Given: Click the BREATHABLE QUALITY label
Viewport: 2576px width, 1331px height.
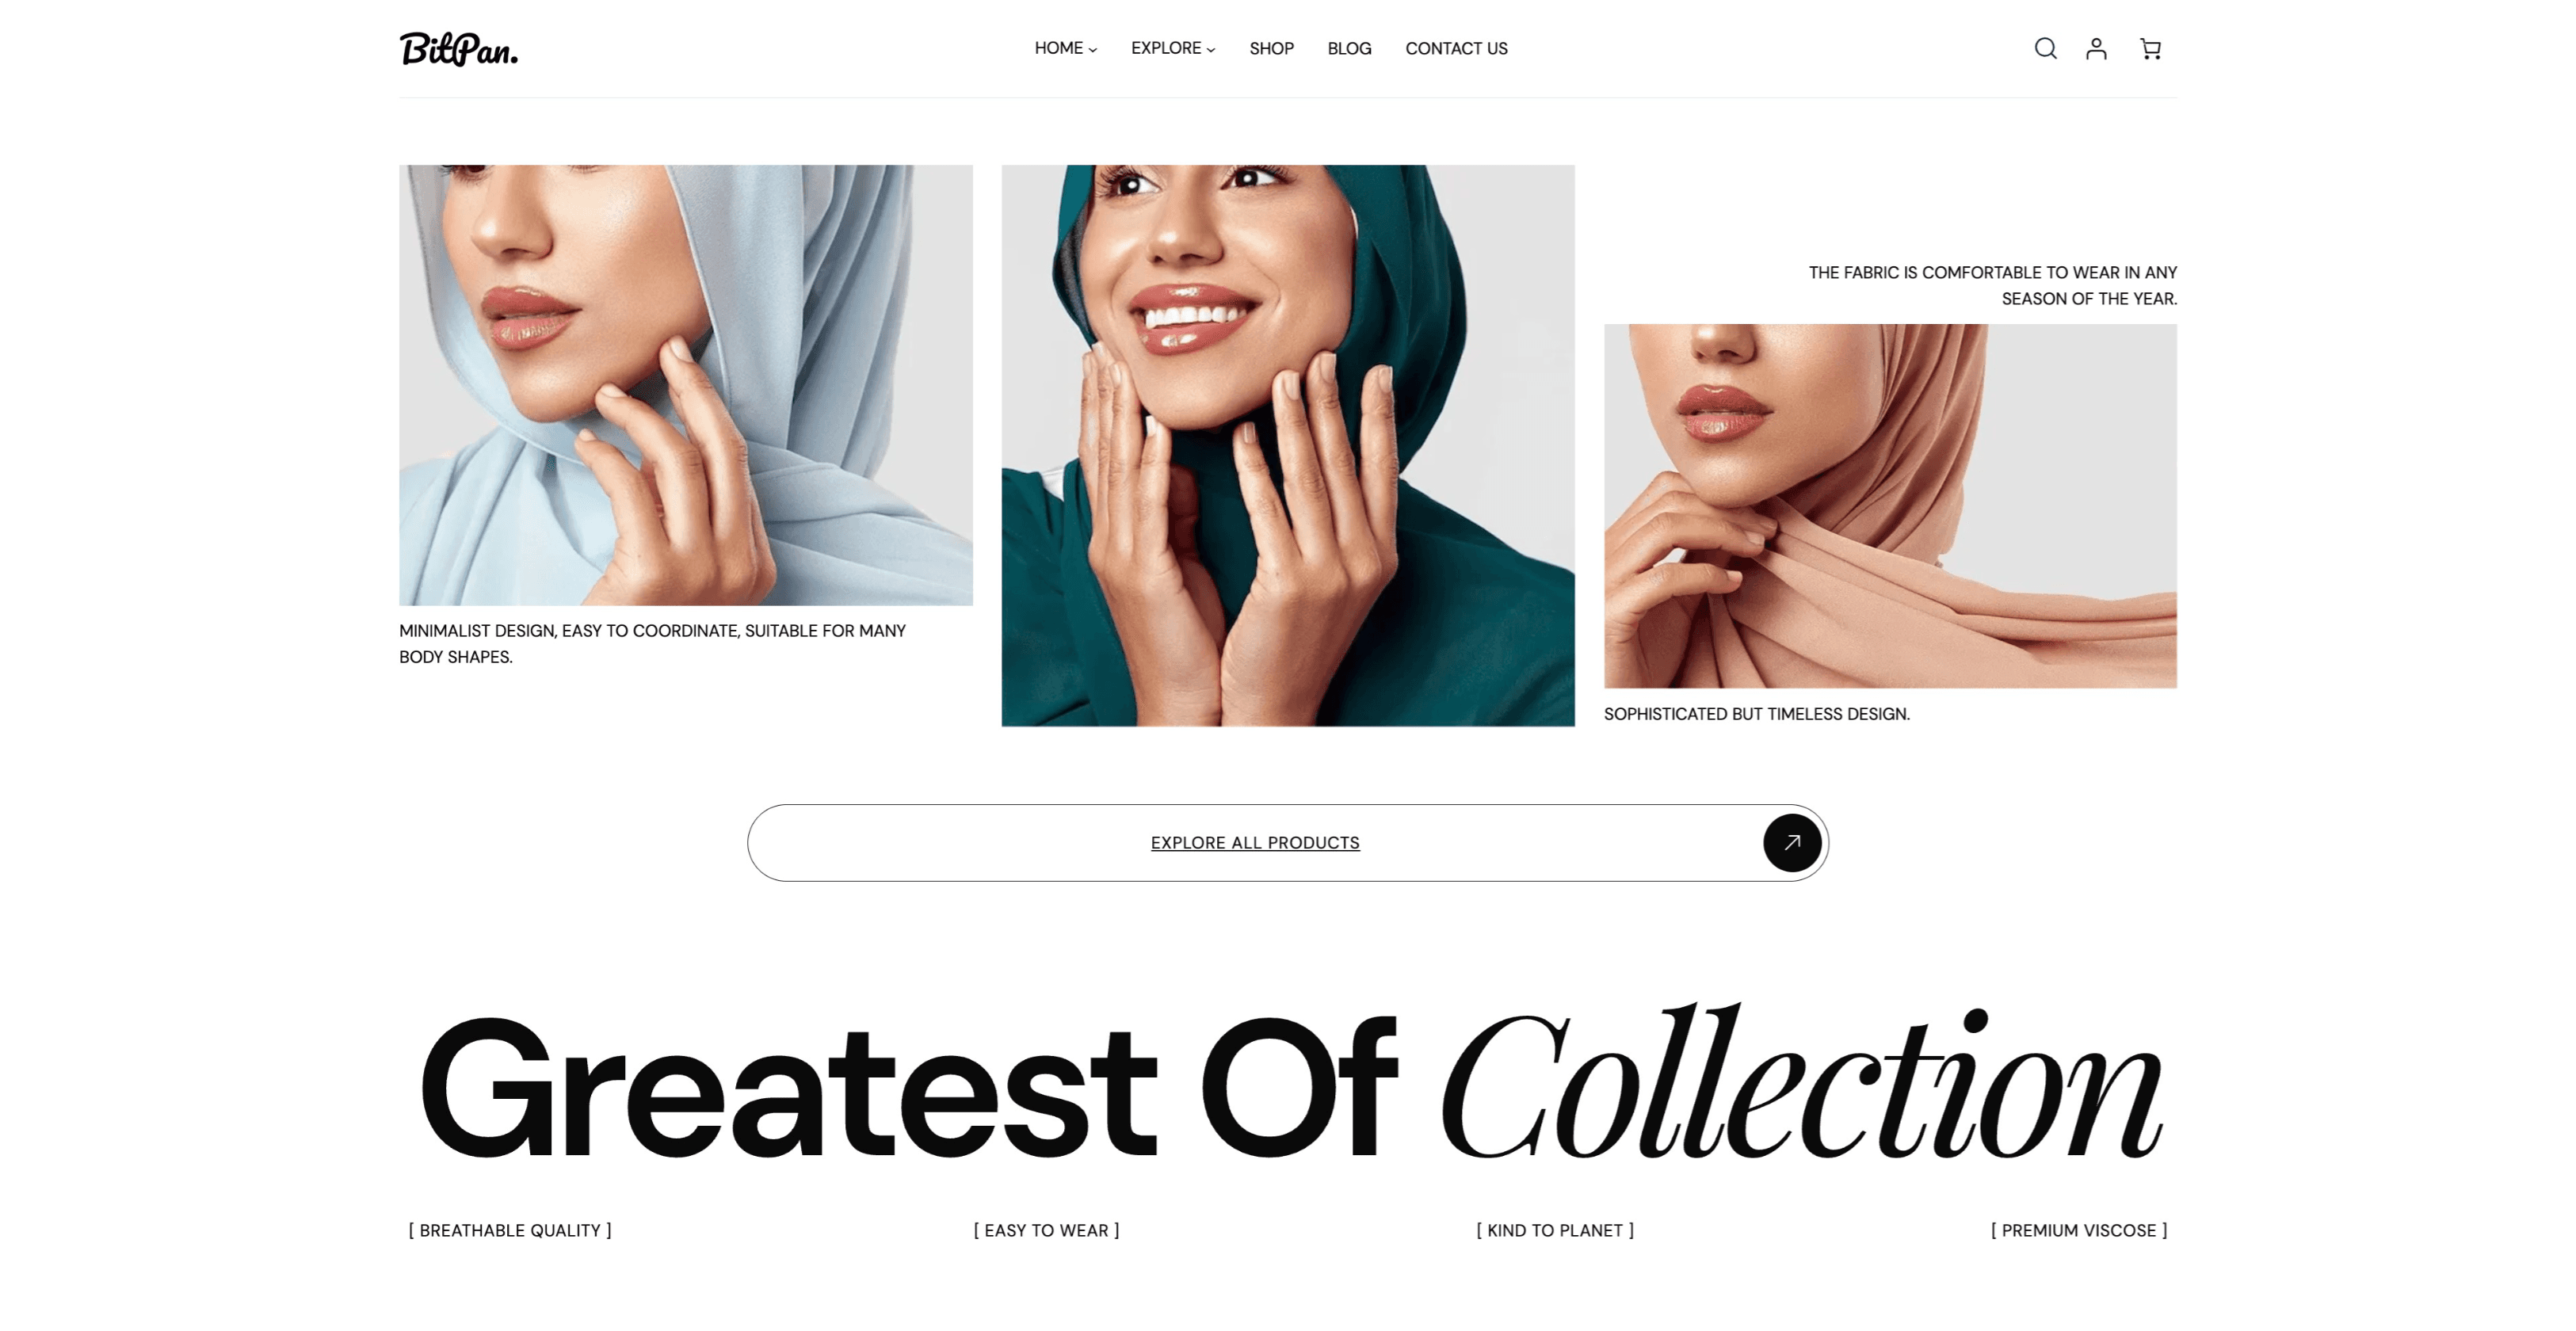Looking at the screenshot, I should [510, 1230].
